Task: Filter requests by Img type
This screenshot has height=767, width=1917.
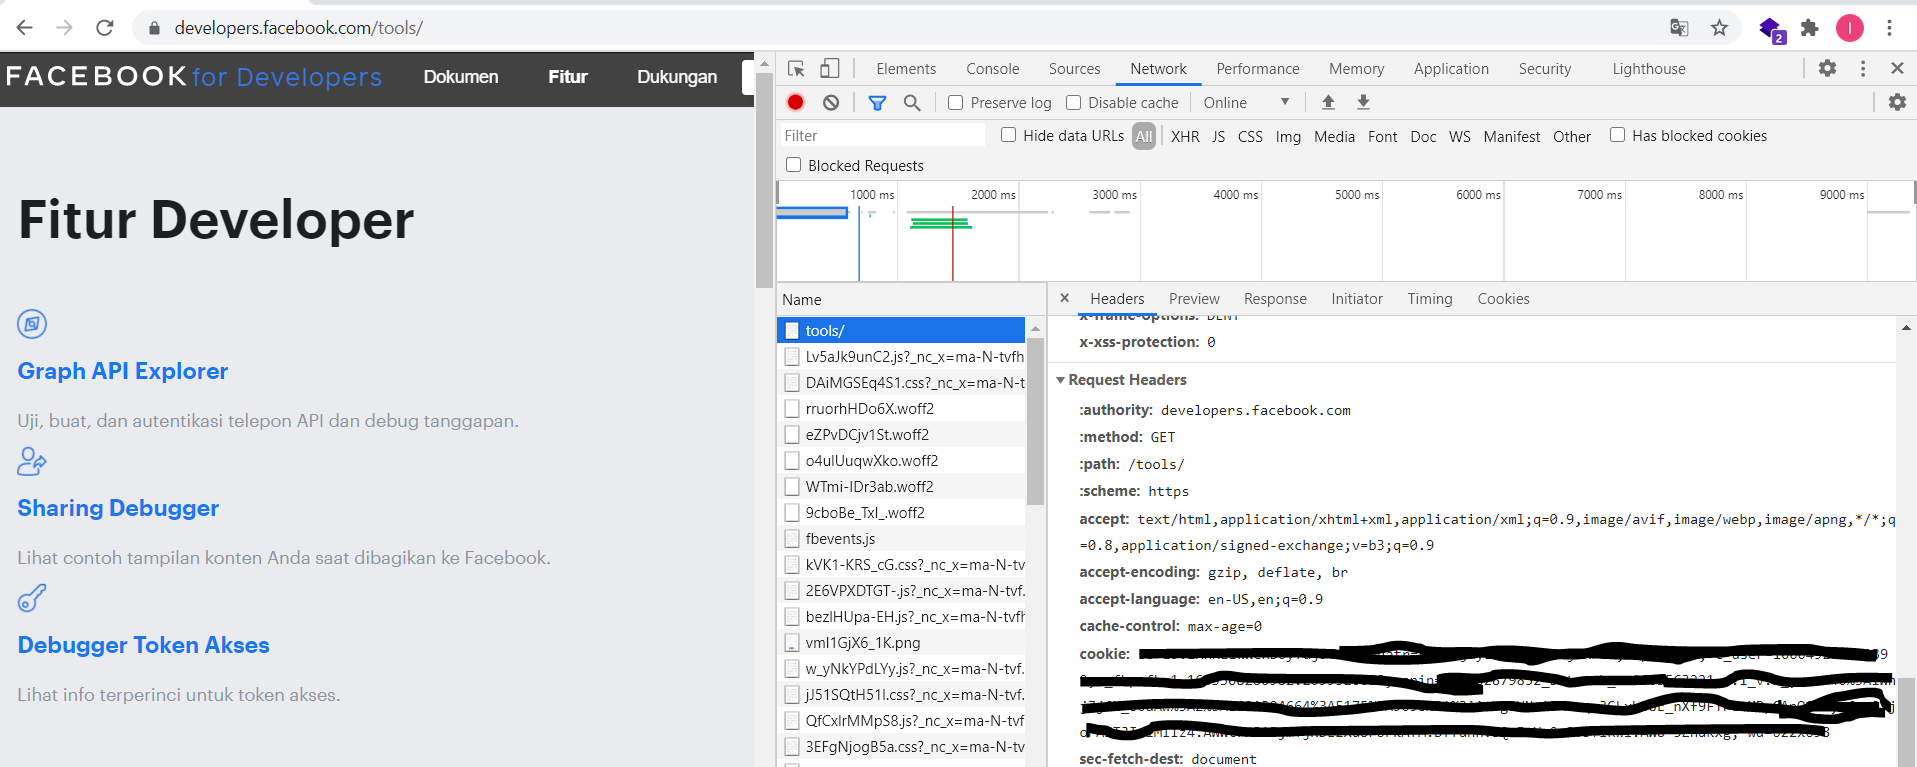Action: [1288, 136]
